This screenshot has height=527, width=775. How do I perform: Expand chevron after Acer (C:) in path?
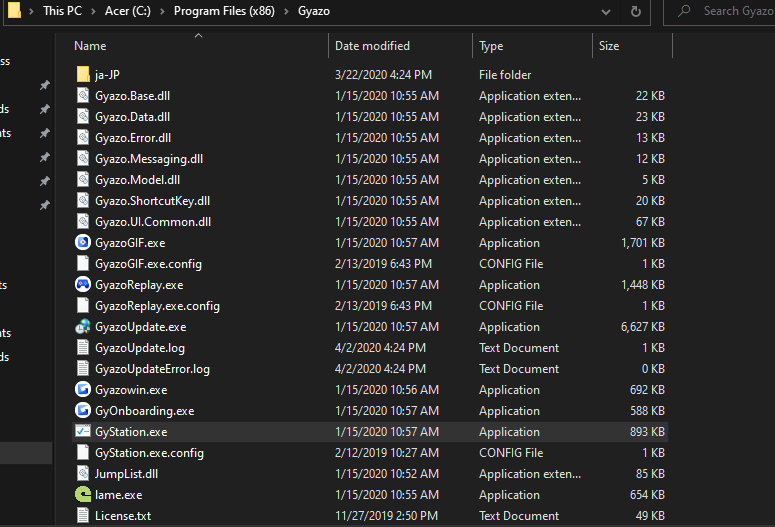162,11
